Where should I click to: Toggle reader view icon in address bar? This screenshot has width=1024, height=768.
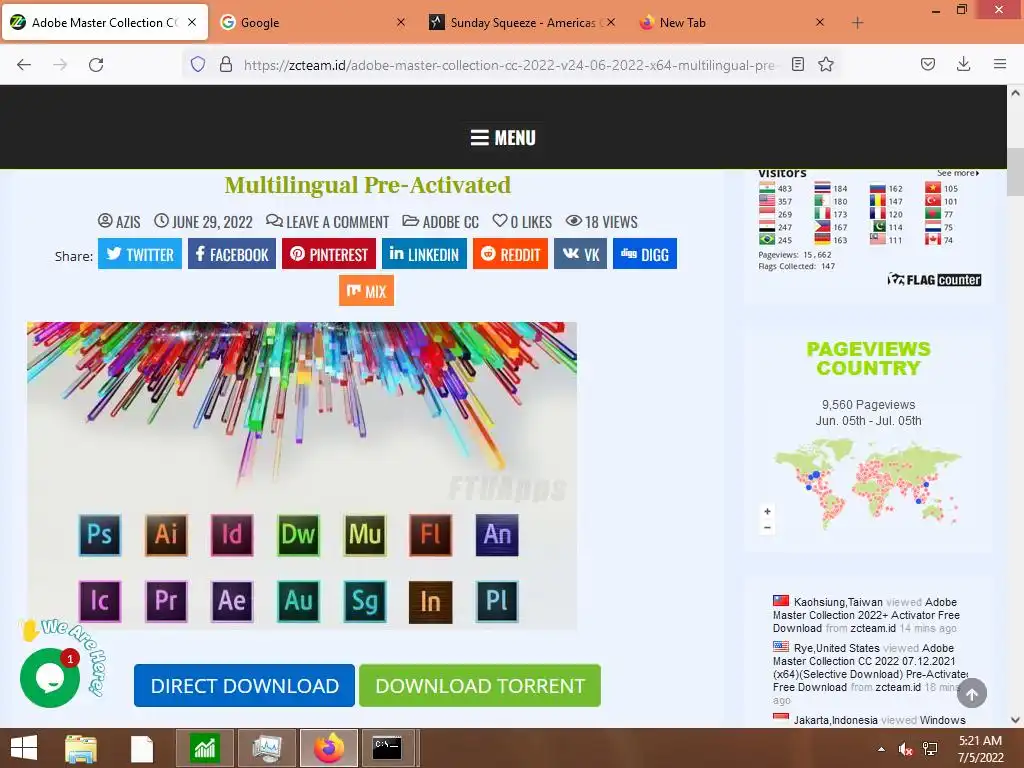coord(797,64)
